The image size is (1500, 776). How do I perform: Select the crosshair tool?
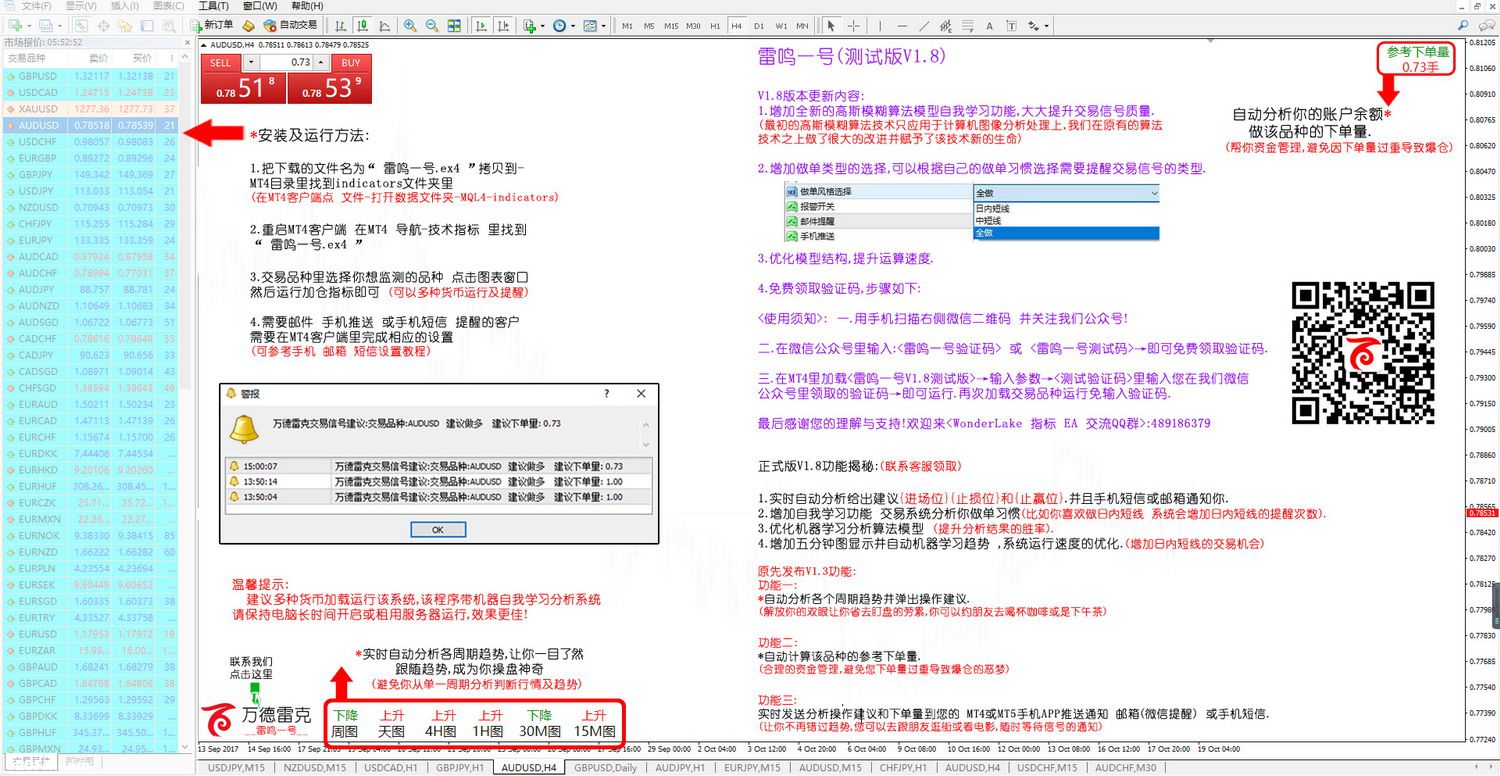pyautogui.click(x=854, y=25)
